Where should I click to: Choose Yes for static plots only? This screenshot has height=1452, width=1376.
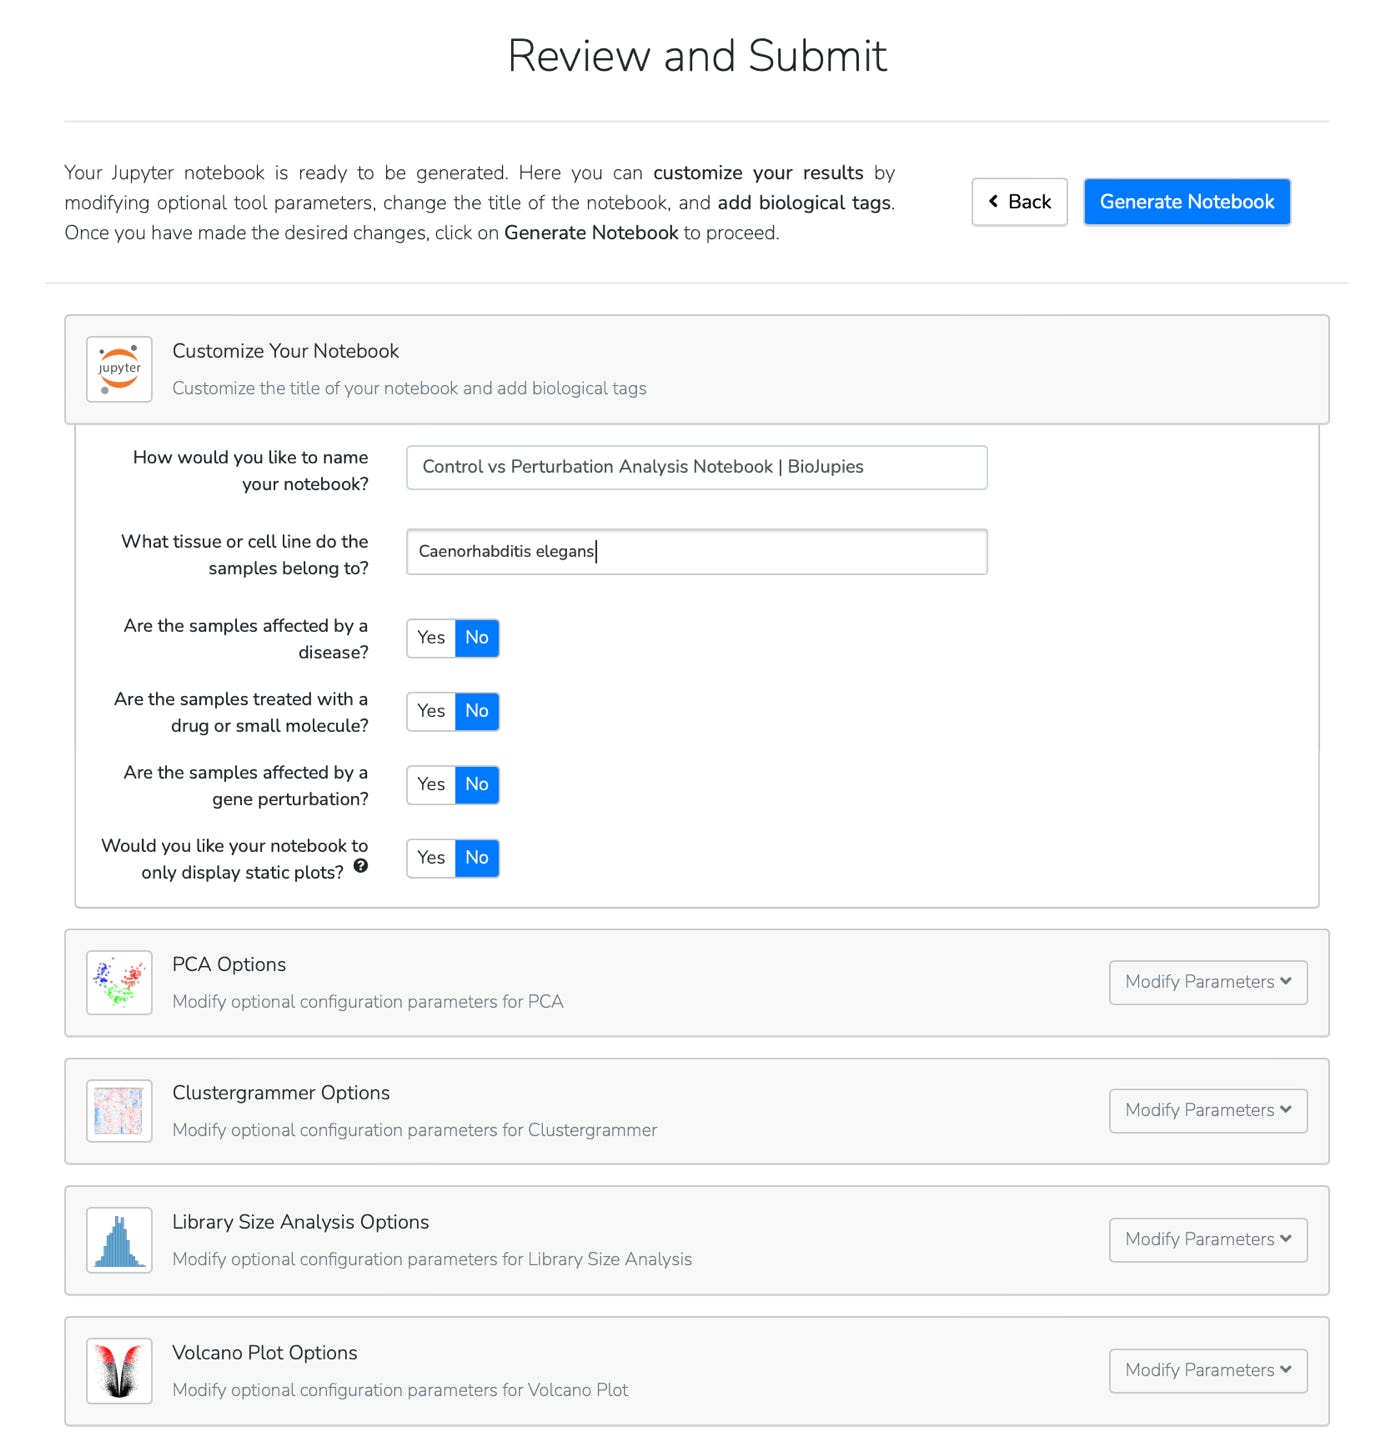pos(431,858)
